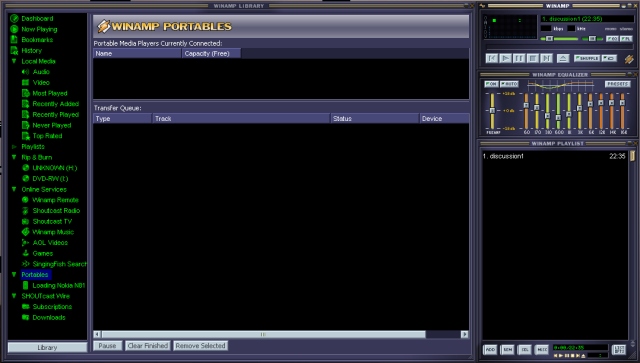Pause the transfer queue
Image resolution: width=640 pixels, height=363 pixels.
(107, 346)
